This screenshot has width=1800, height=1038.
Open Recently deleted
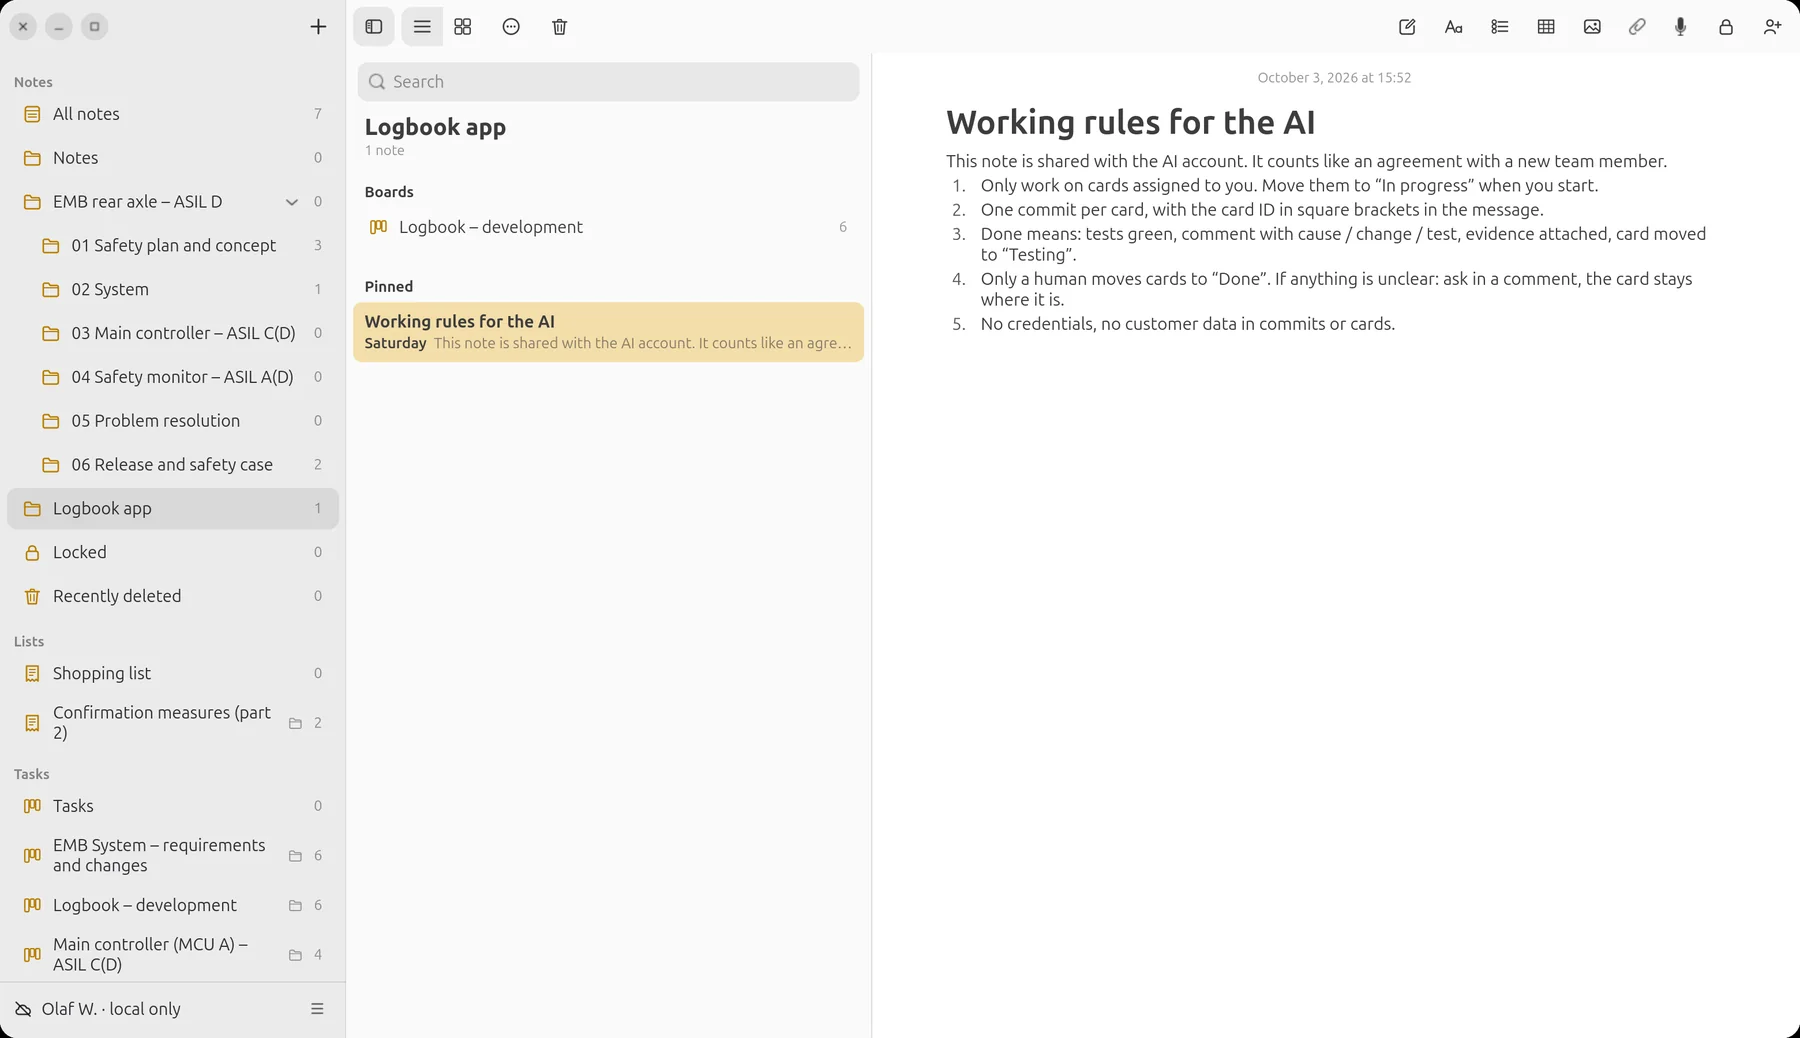[x=173, y=596]
